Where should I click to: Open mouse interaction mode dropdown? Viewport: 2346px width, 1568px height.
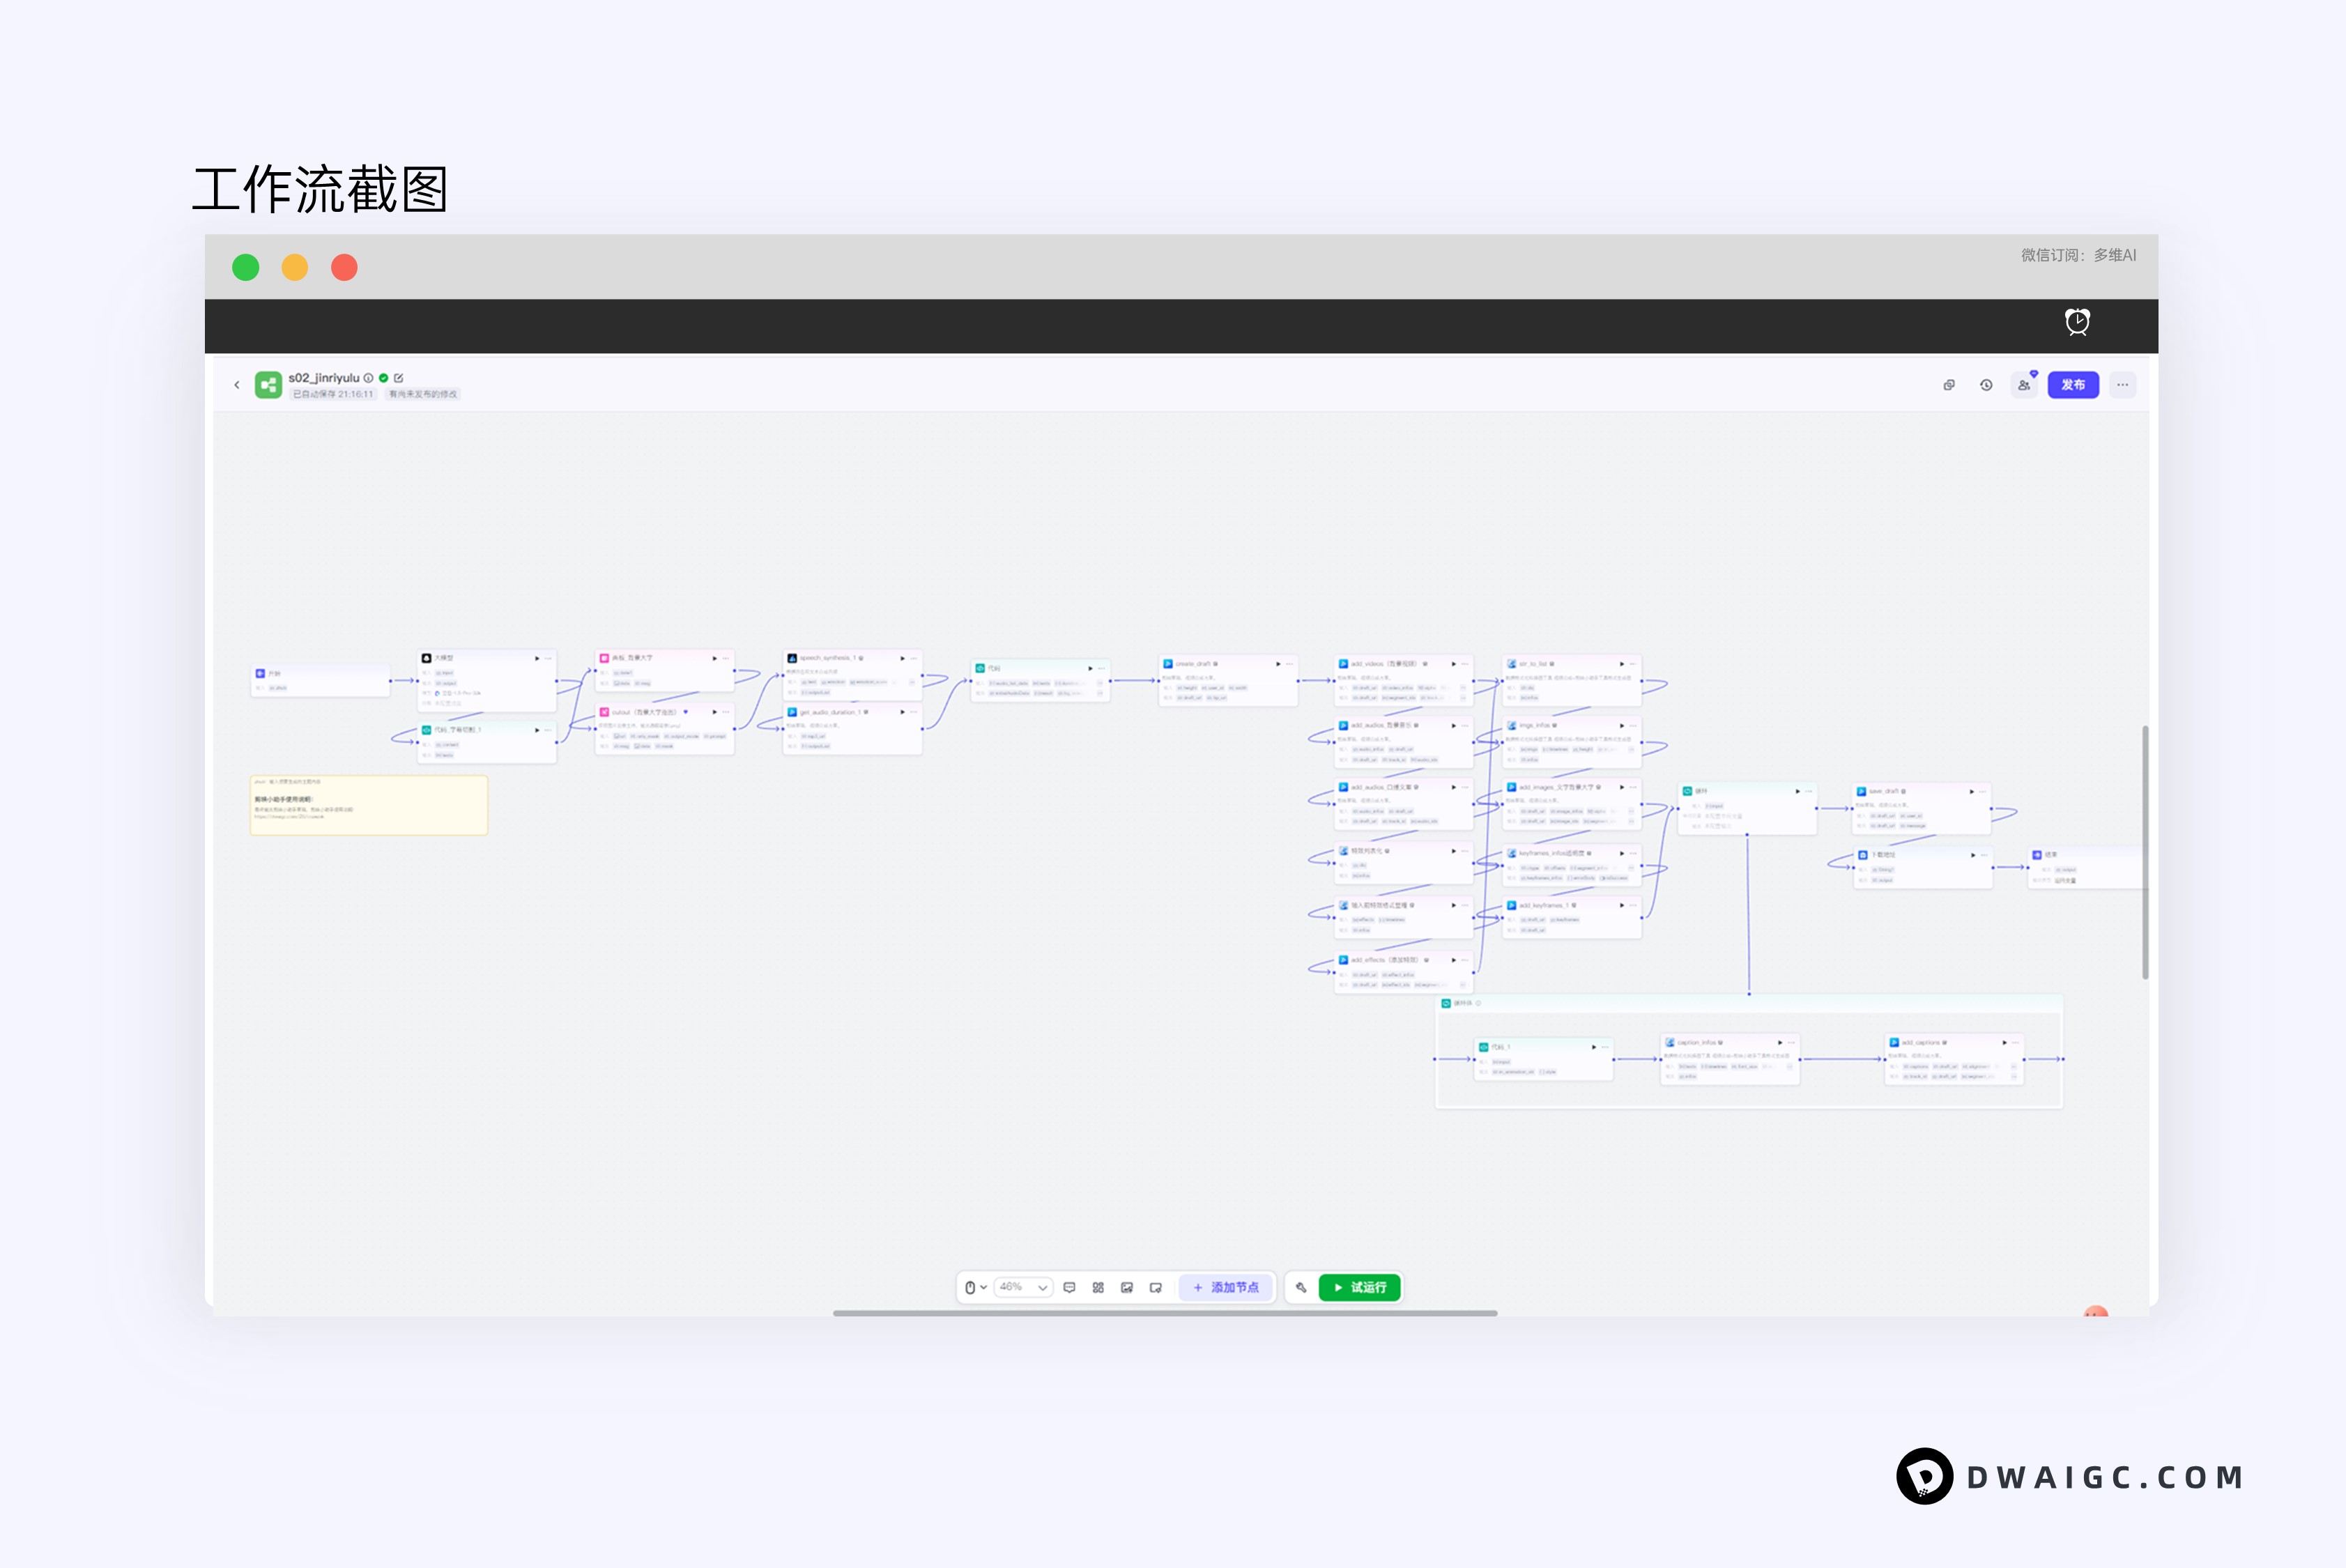(975, 1288)
